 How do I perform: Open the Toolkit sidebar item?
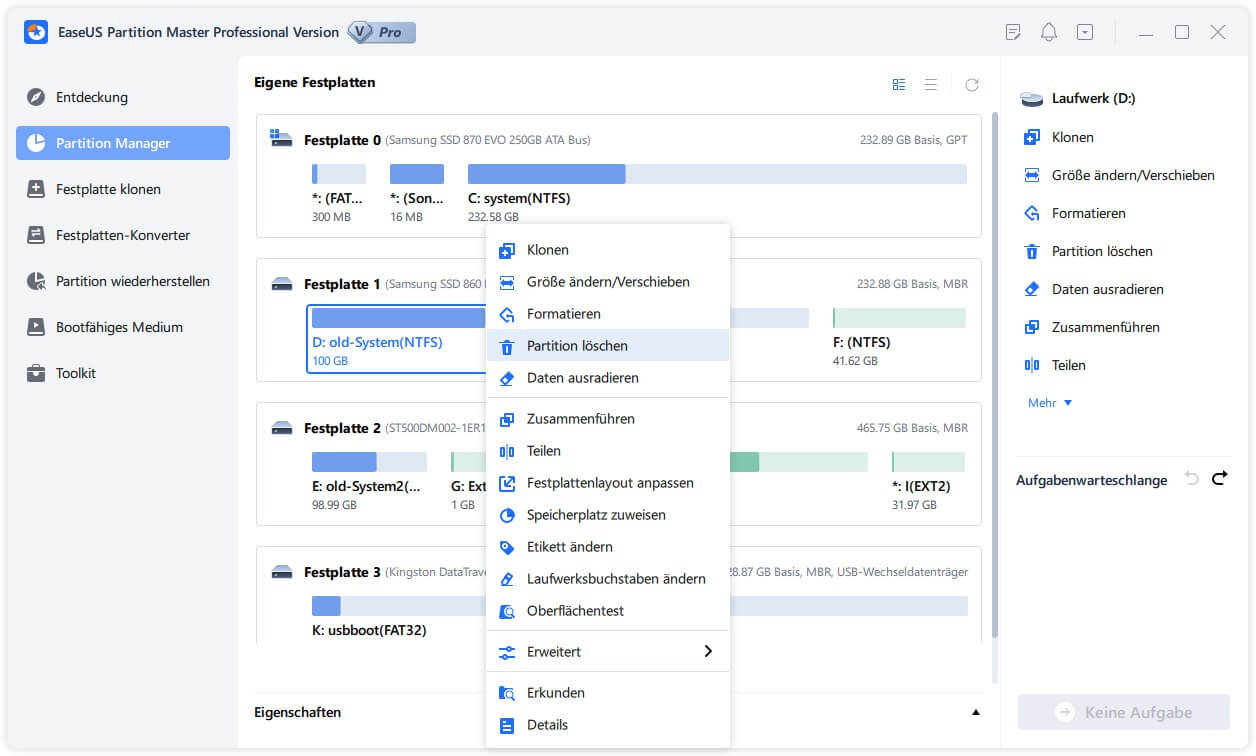123,373
